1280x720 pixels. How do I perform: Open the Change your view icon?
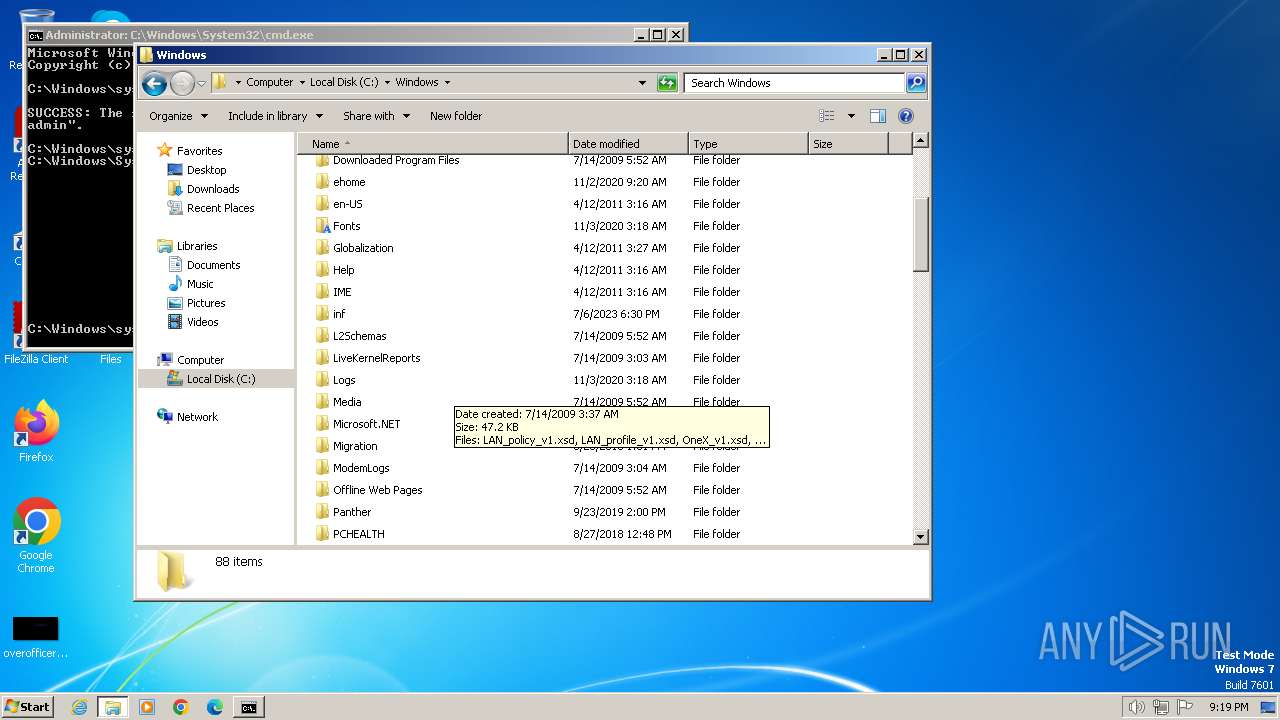coord(826,116)
